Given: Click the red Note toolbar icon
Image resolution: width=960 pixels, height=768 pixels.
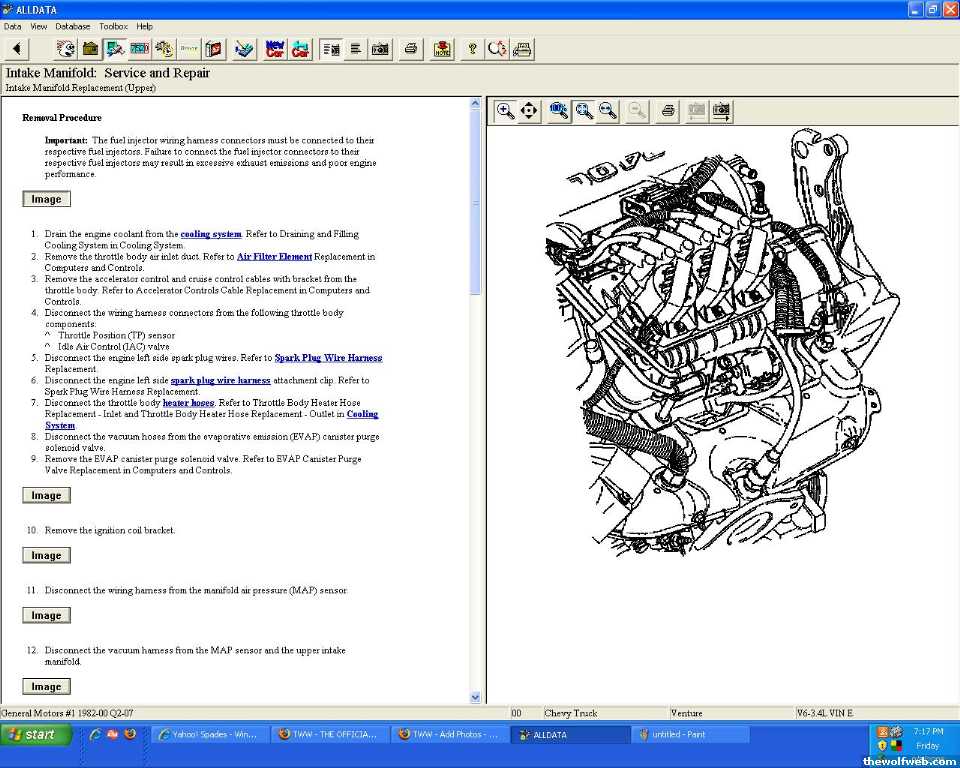Looking at the screenshot, I should click(442, 48).
